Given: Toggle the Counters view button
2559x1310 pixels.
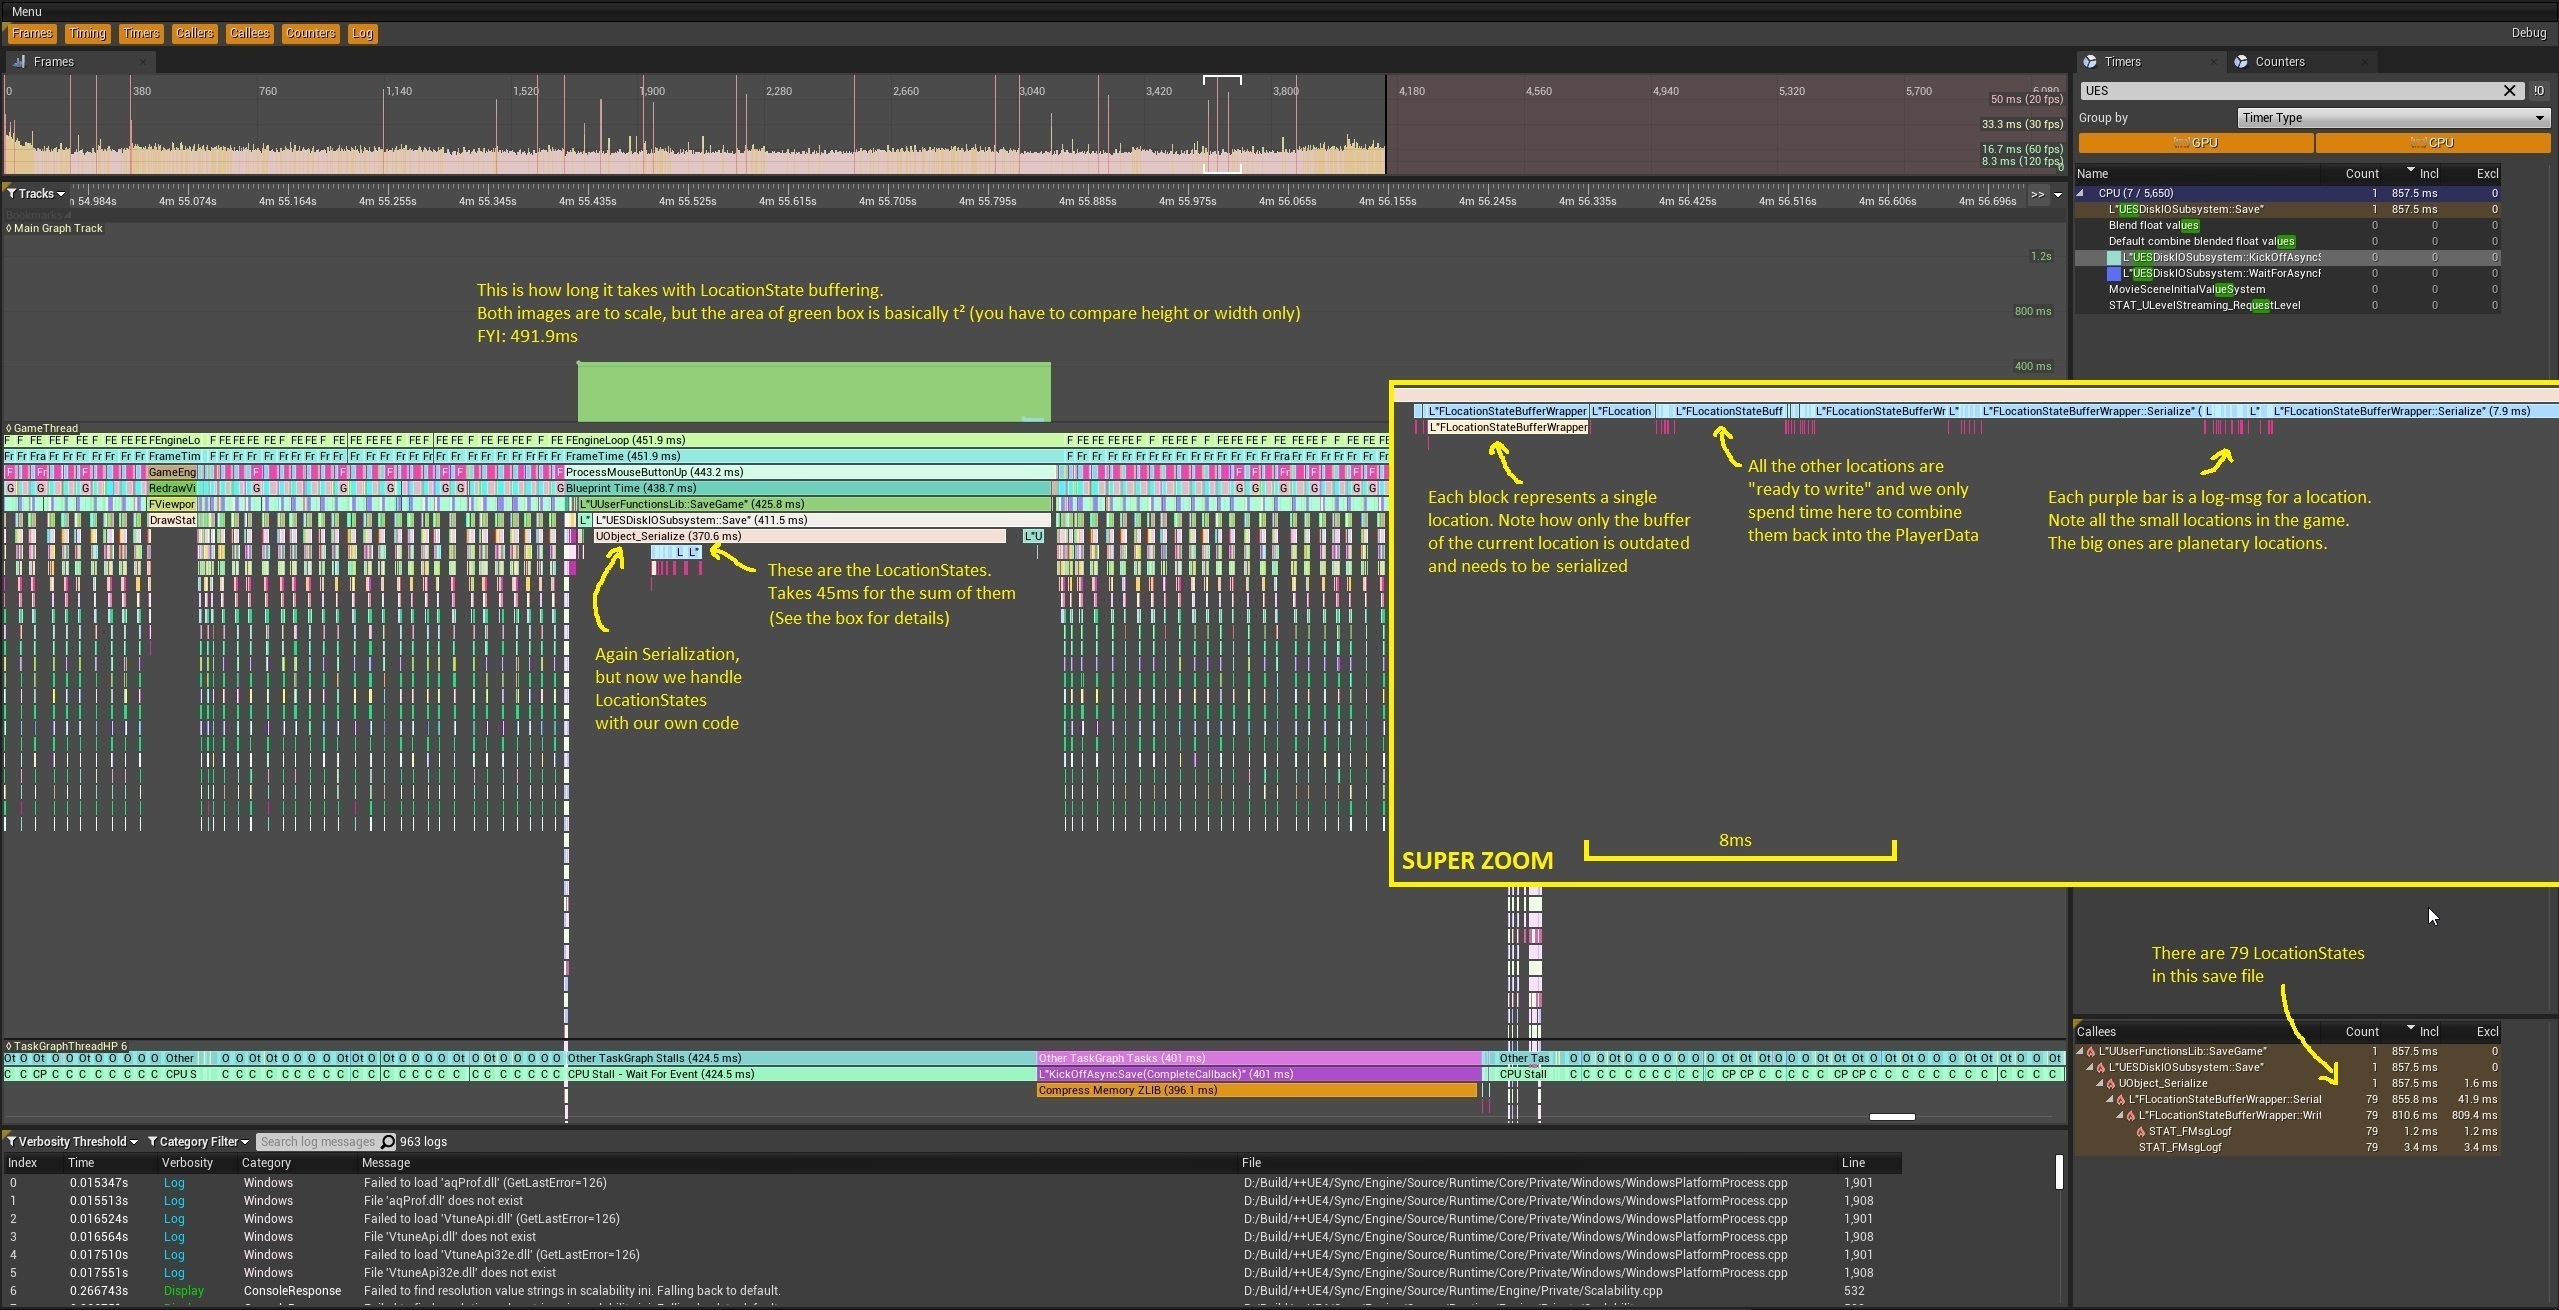Looking at the screenshot, I should pyautogui.click(x=310, y=33).
